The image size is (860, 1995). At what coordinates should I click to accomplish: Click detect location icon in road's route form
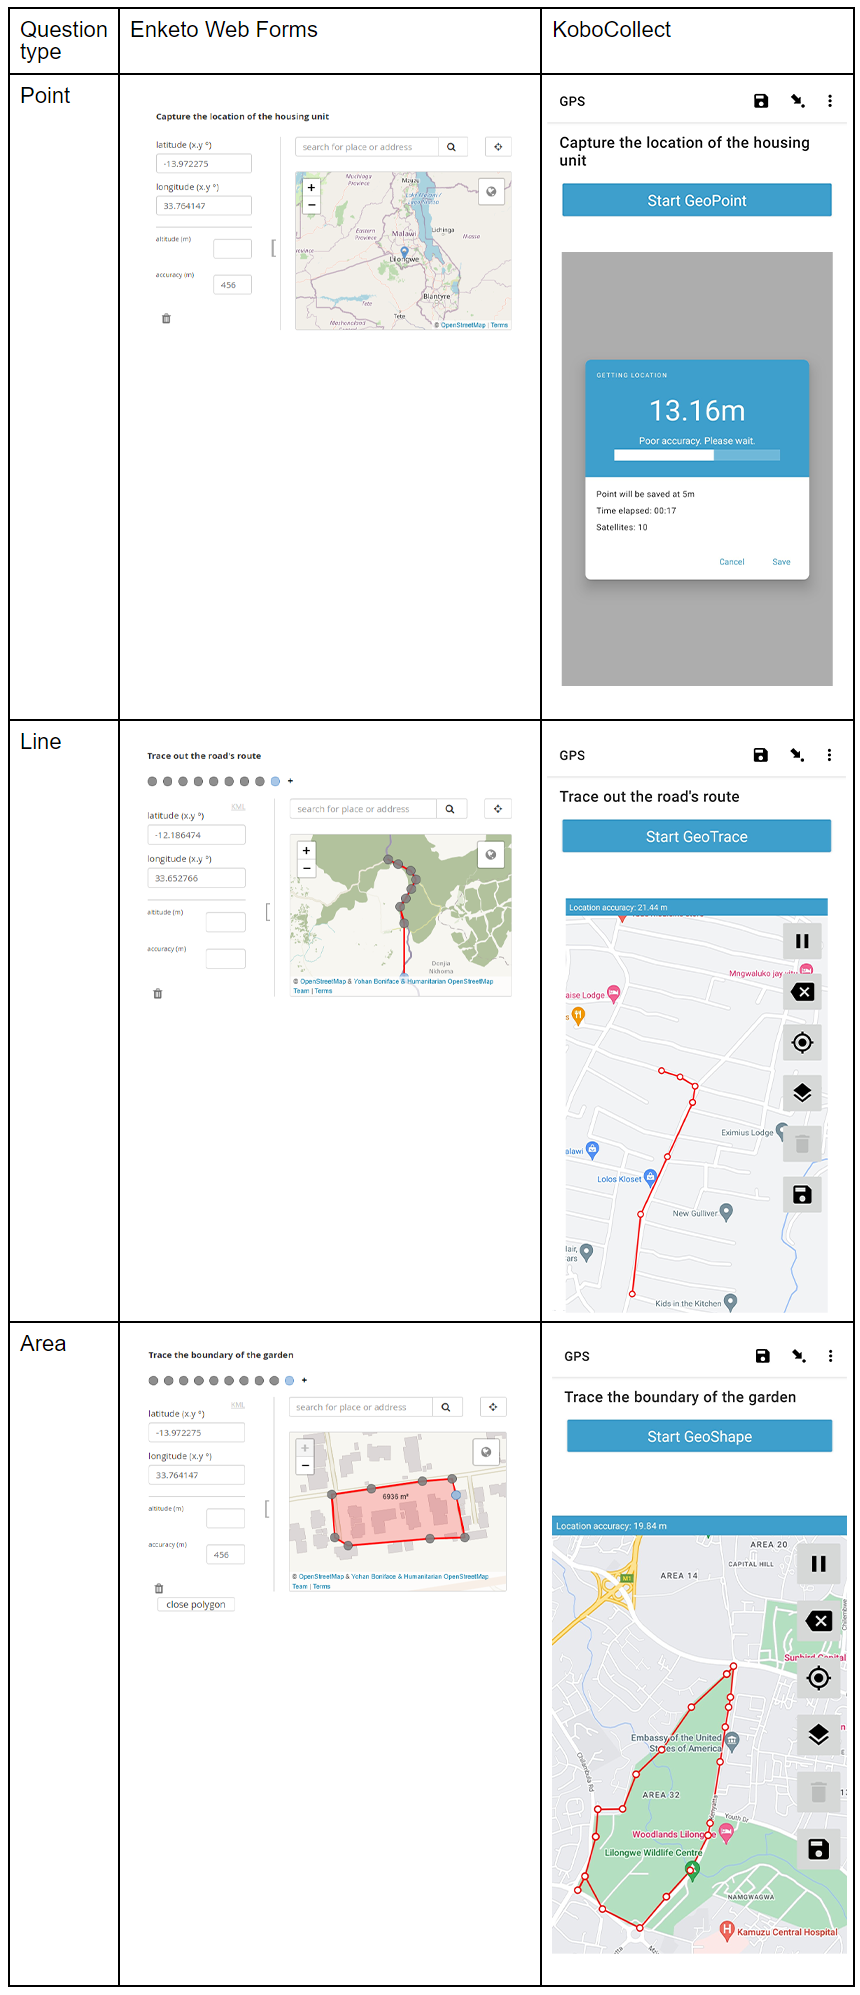pos(498,809)
